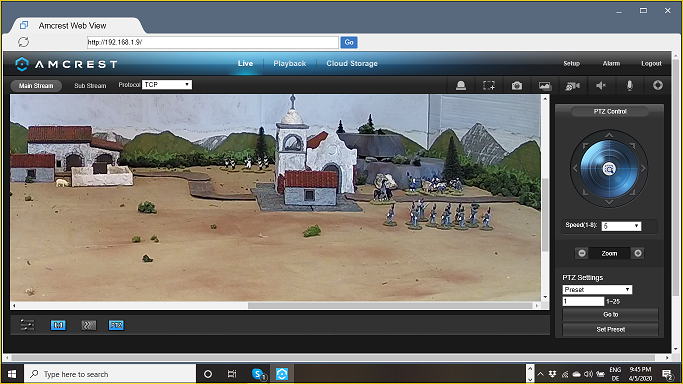The height and width of the screenshot is (384, 683).
Task: Click the Set Preset button
Action: (610, 330)
